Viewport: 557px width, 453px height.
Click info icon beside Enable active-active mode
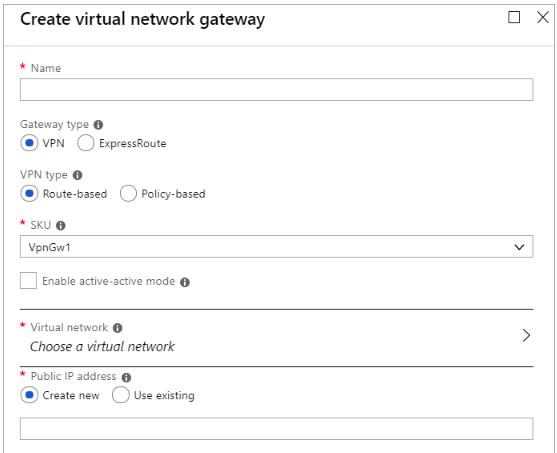click(185, 282)
